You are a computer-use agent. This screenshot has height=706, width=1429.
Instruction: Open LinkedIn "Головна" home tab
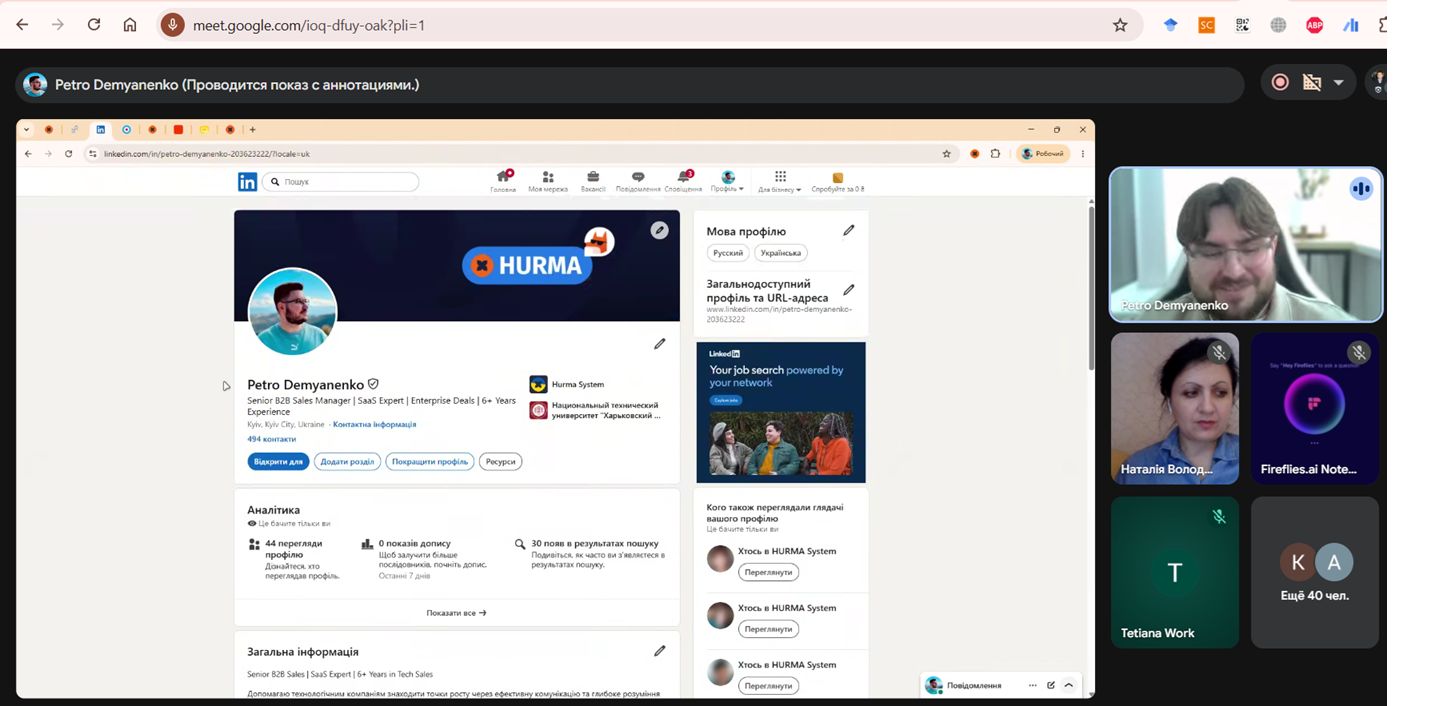pos(503,181)
